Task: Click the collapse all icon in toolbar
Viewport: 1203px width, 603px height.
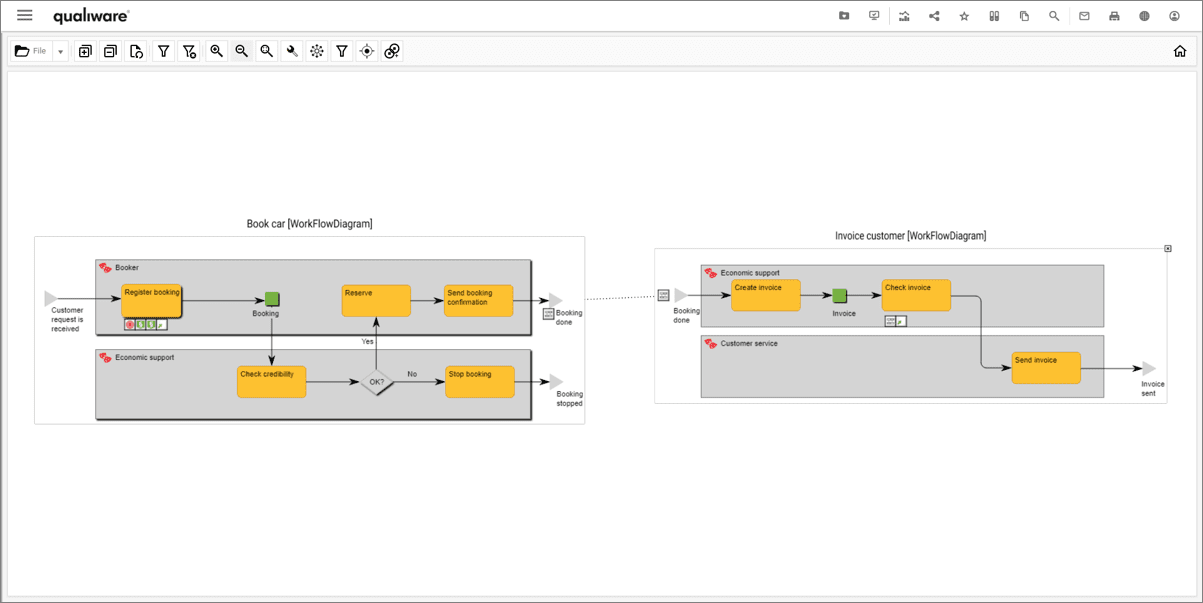Action: click(x=110, y=51)
